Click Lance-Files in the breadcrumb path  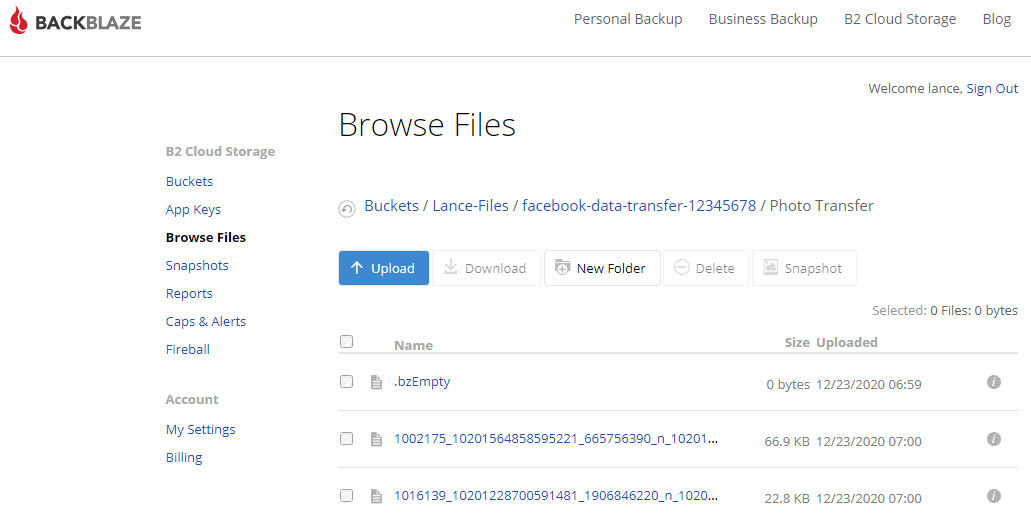coord(470,205)
